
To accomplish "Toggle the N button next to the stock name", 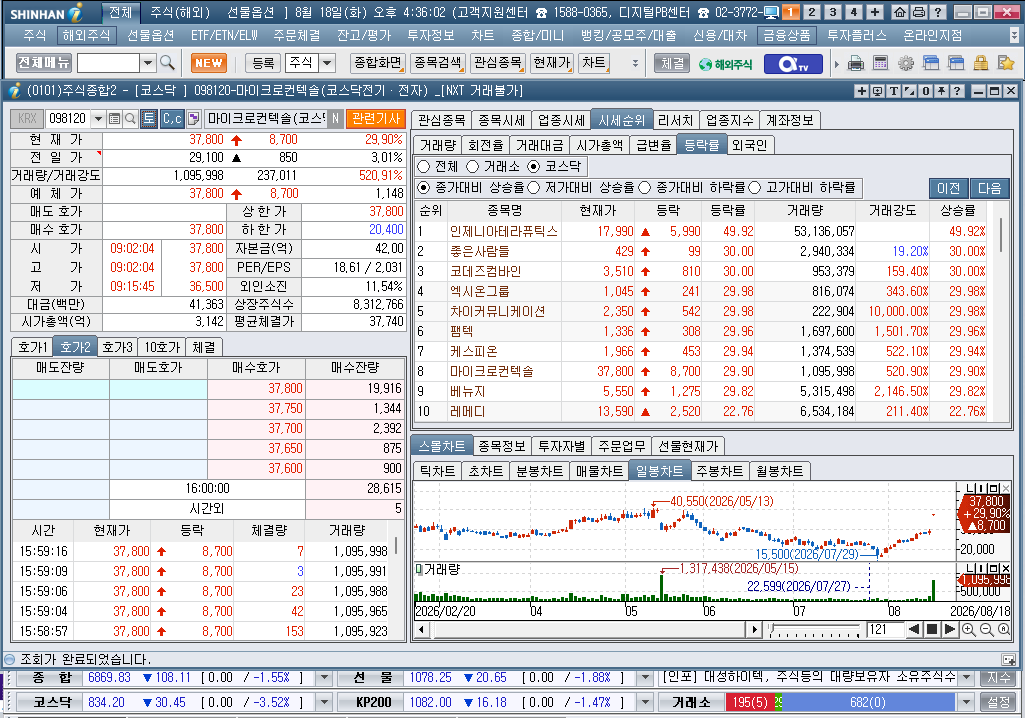I will point(335,118).
